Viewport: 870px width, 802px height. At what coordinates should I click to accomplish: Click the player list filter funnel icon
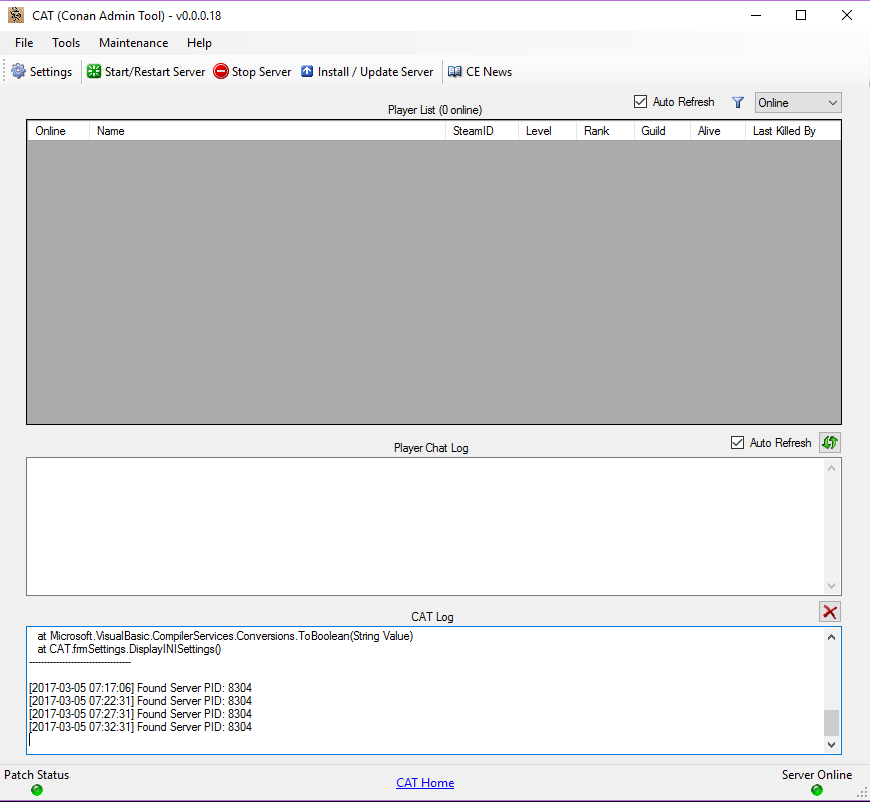[x=738, y=102]
